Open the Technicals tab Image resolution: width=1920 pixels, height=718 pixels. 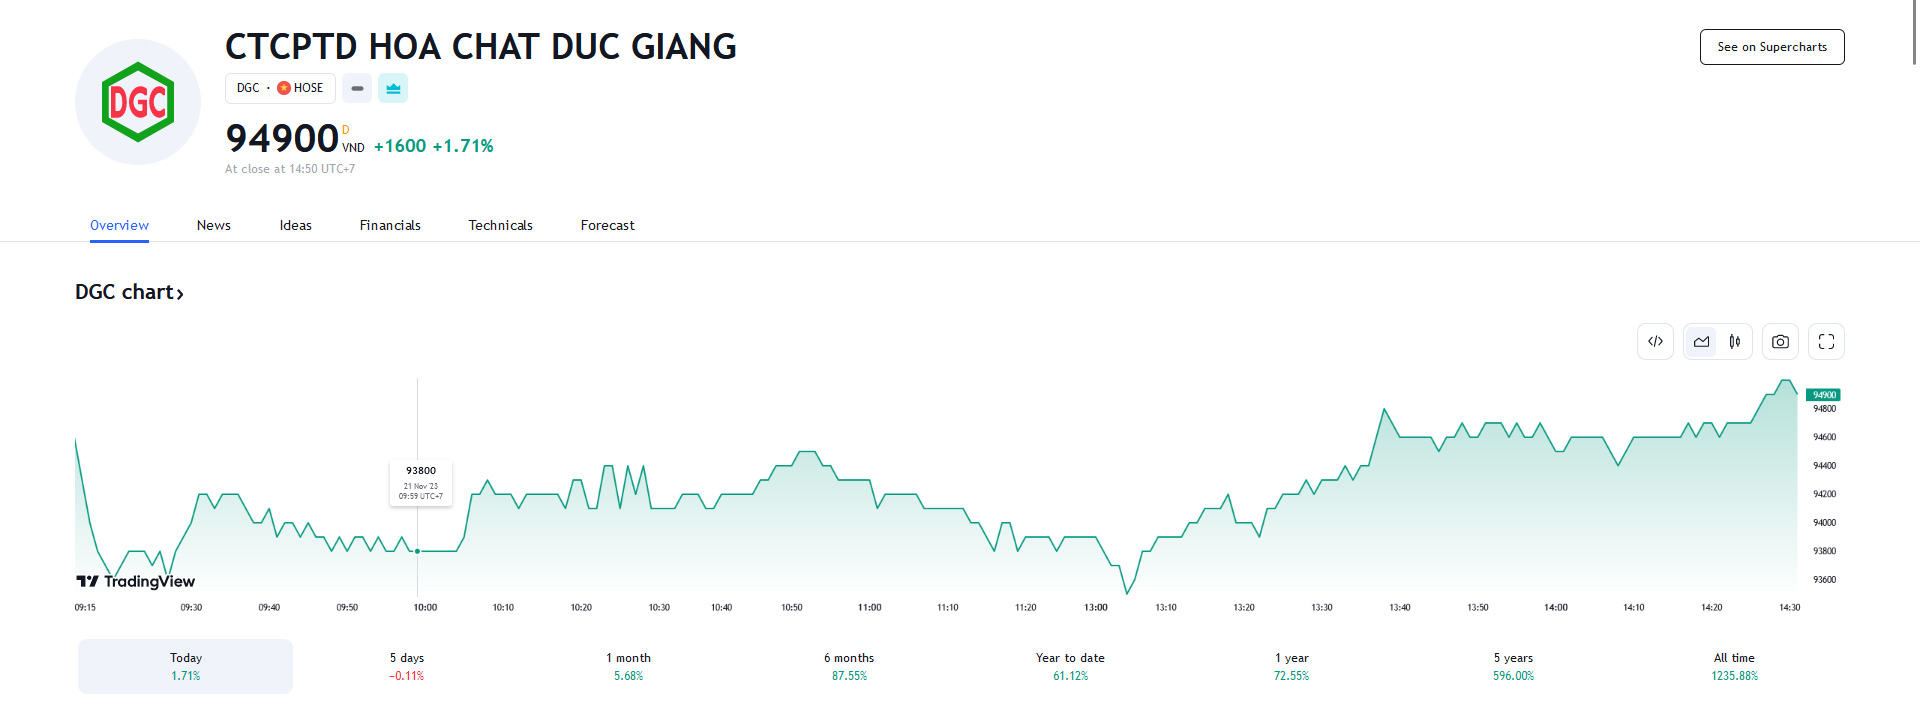(500, 225)
